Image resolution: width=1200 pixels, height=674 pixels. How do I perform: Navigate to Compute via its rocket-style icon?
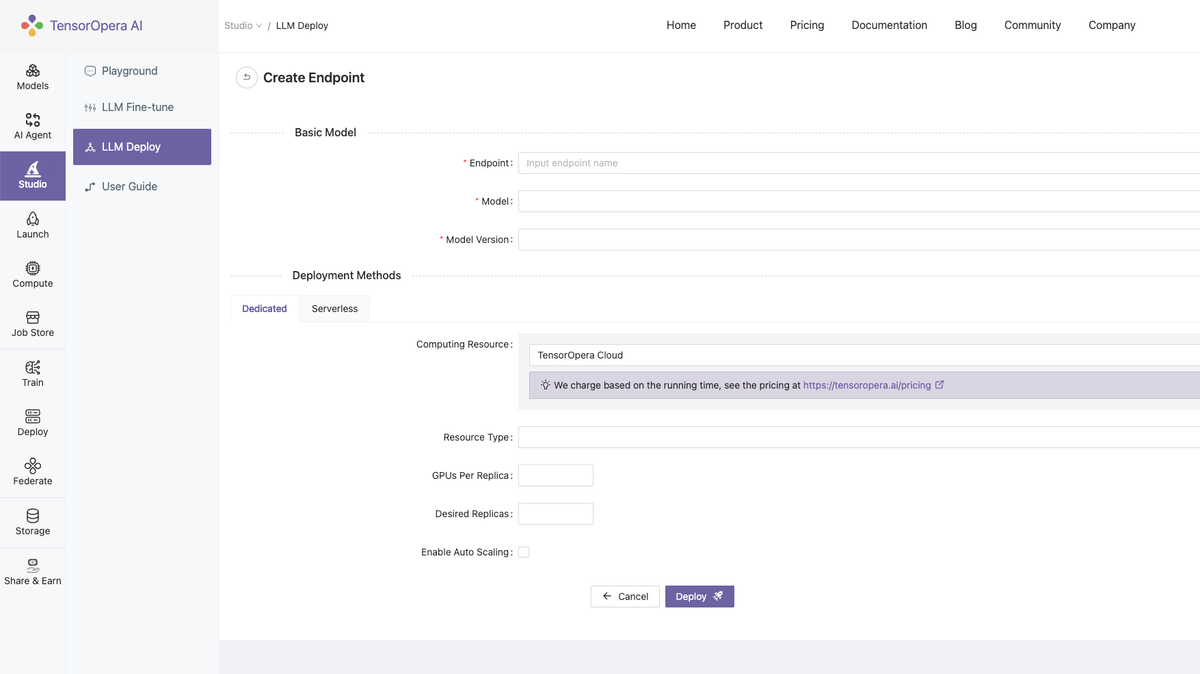[32, 274]
